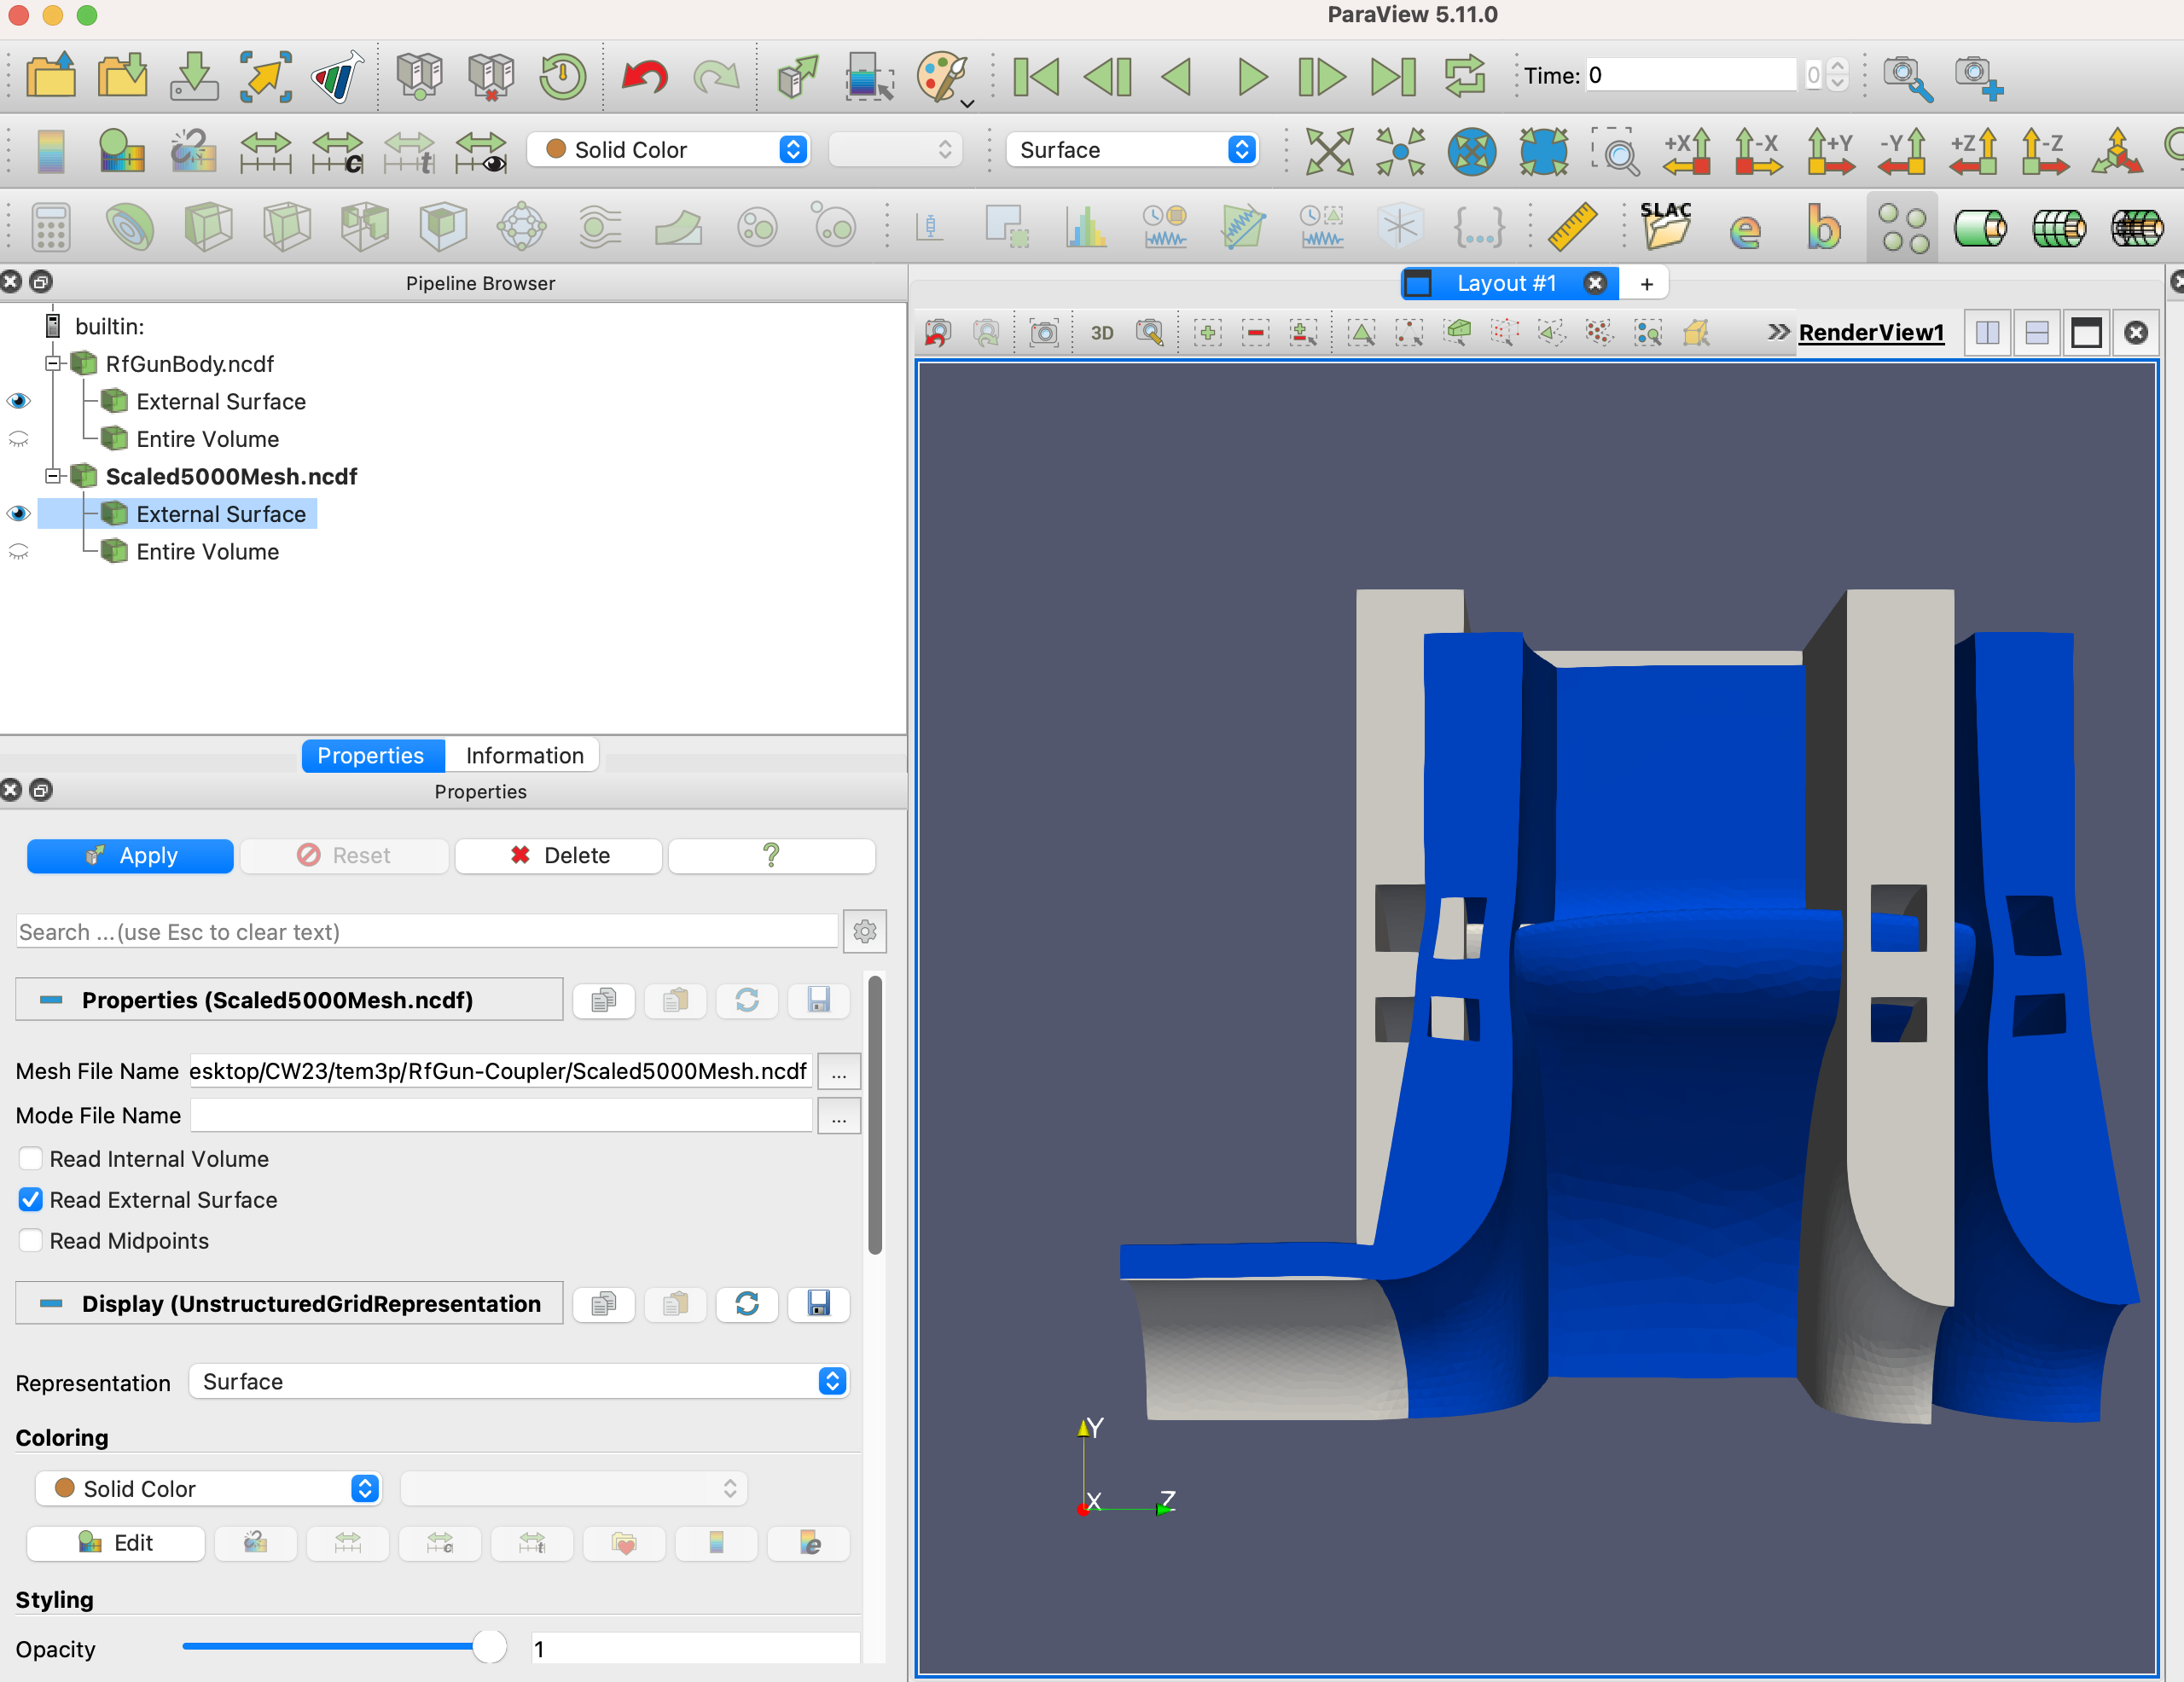
Task: Click the Ruler measurement tool icon
Action: tap(1572, 227)
